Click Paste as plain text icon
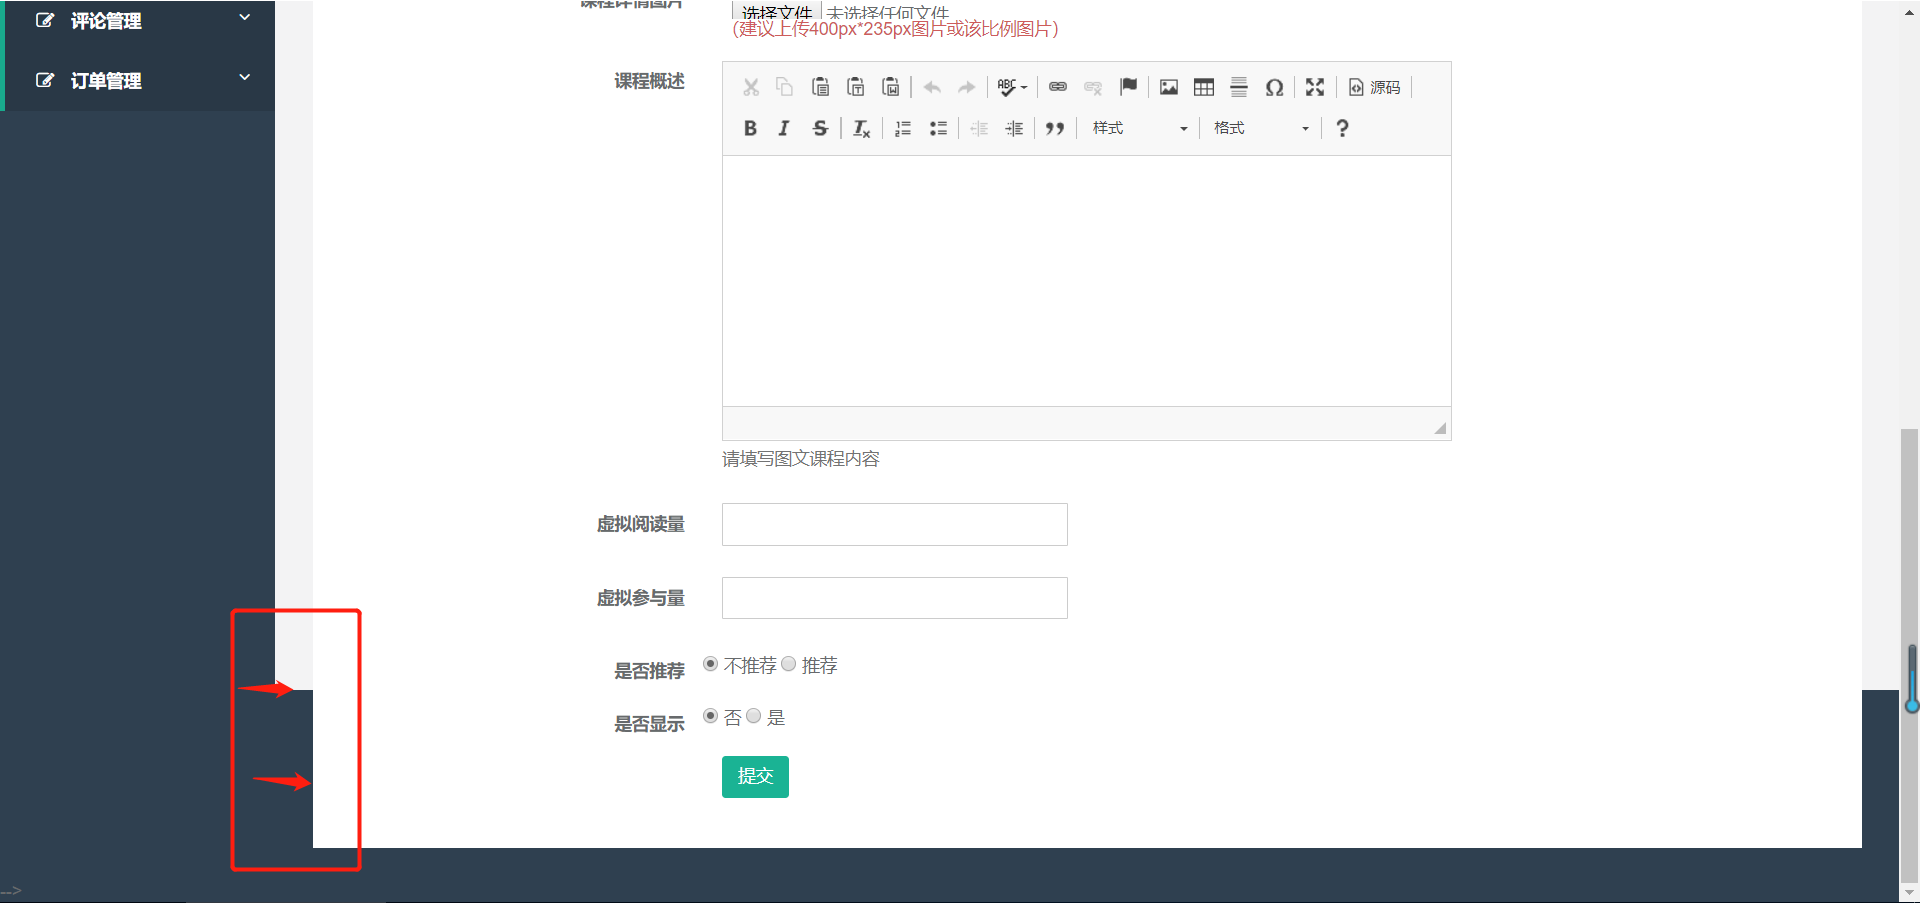 (855, 87)
